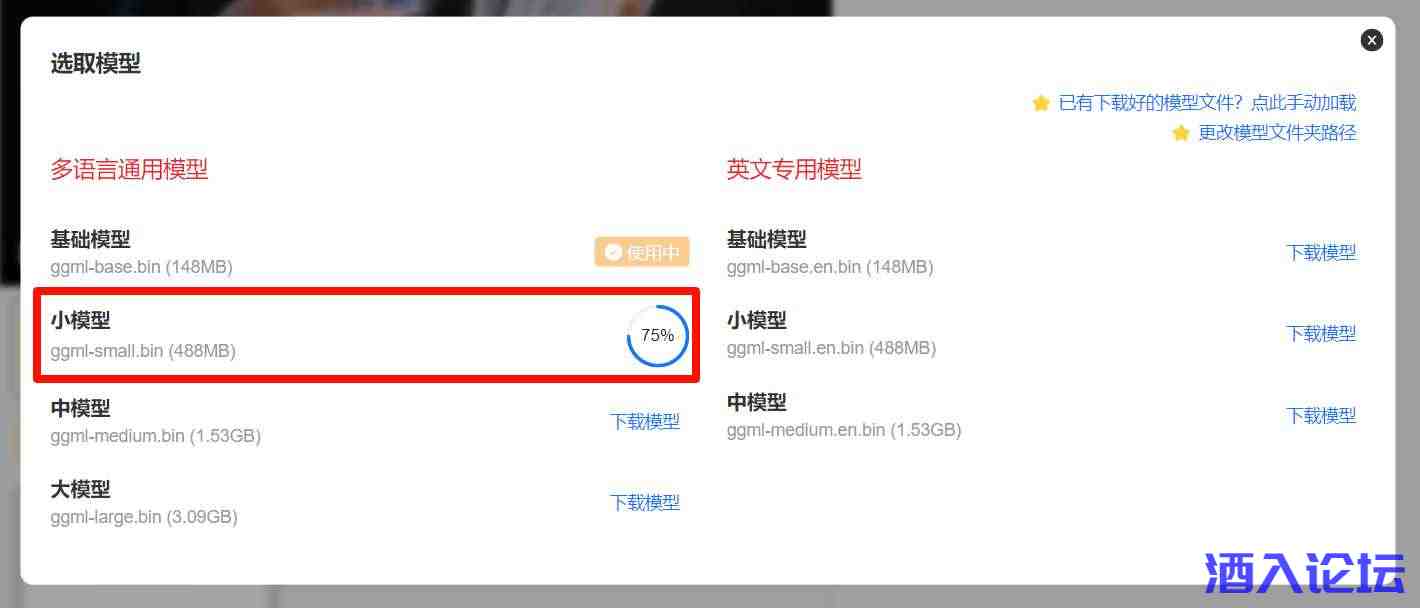
Task: Open the 更改模型文件夹路径 link
Action: tap(1277, 133)
